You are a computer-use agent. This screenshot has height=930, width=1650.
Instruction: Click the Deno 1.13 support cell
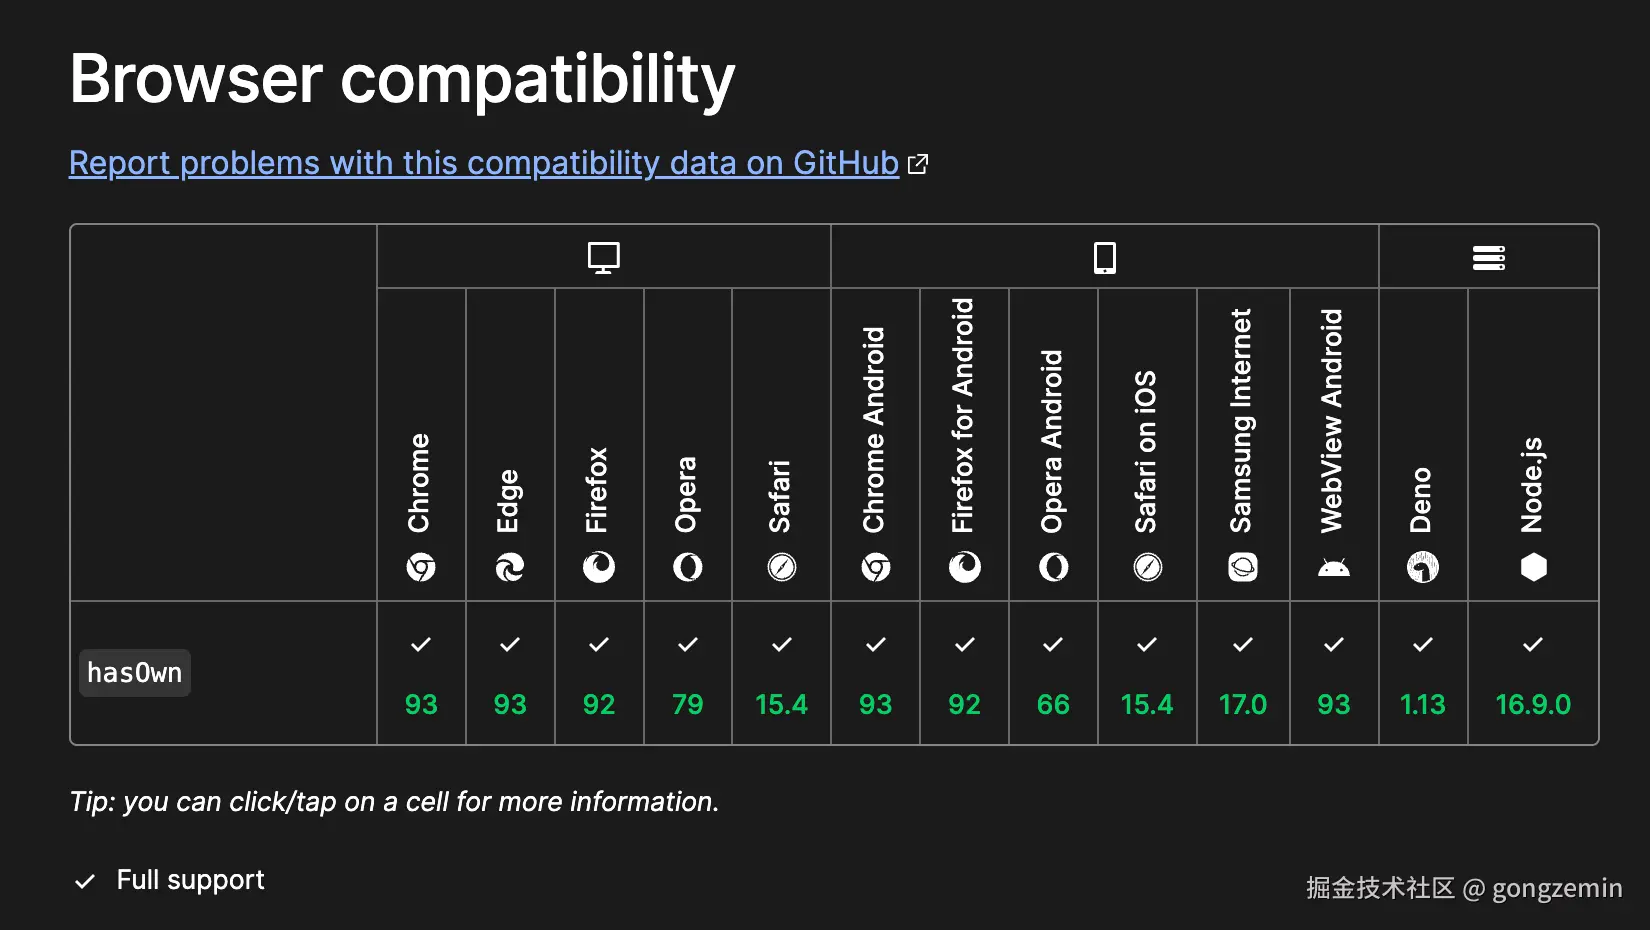pyautogui.click(x=1423, y=673)
